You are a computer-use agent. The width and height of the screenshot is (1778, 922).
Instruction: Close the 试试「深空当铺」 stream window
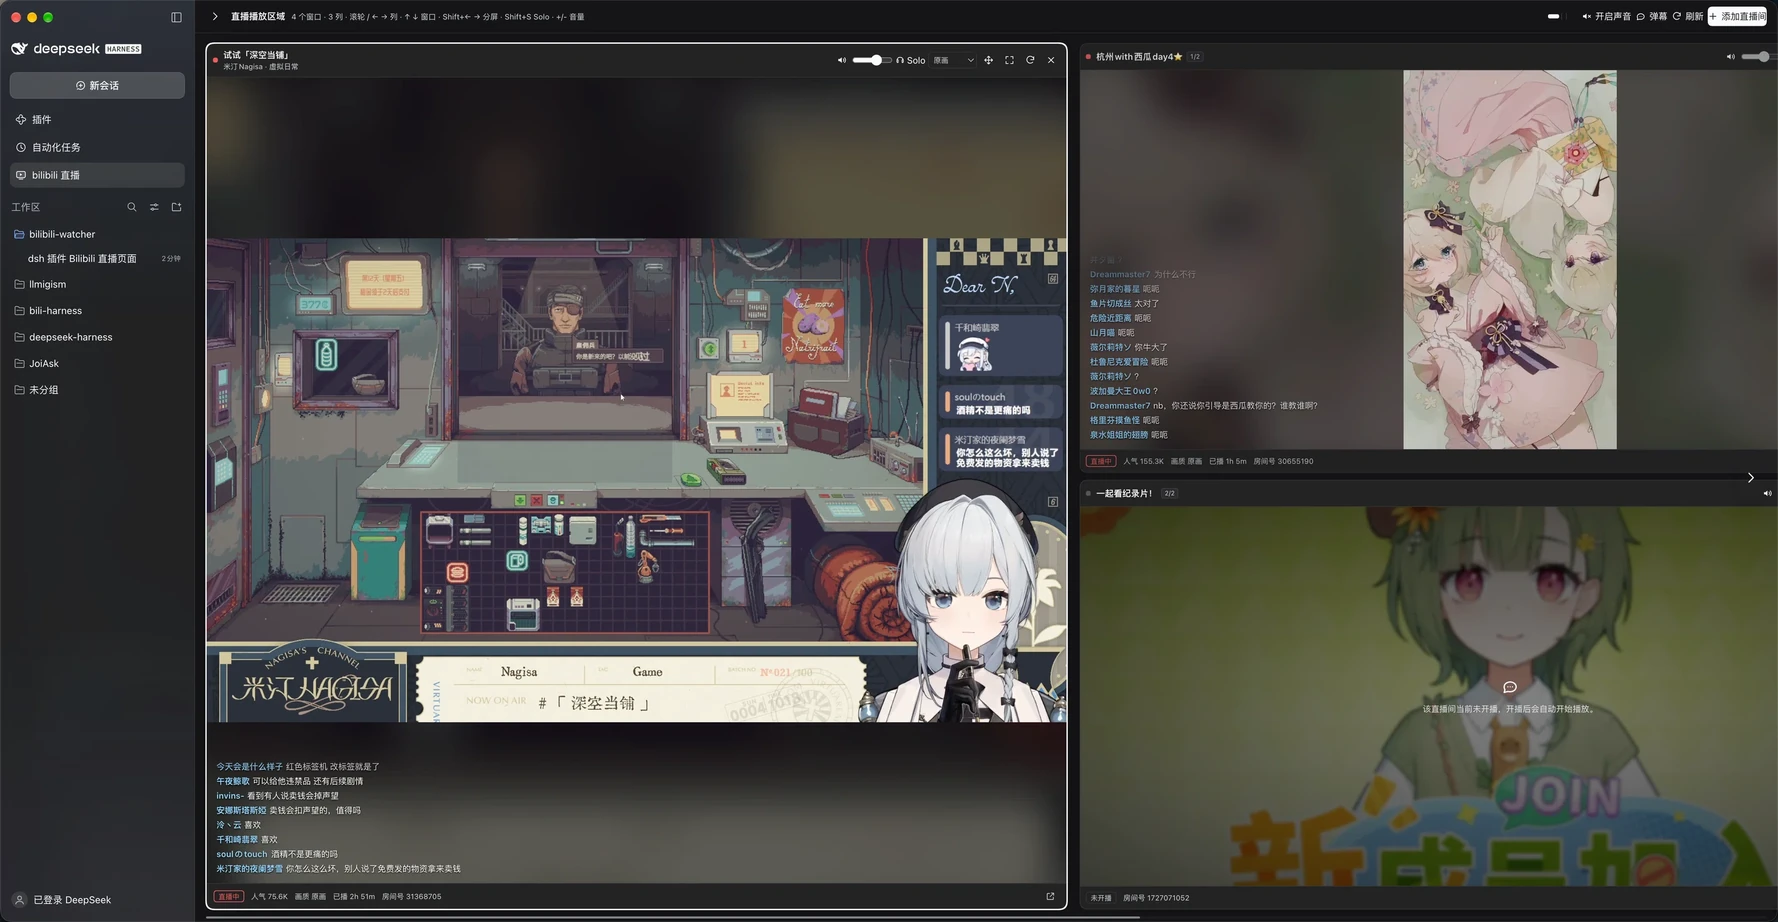point(1051,60)
